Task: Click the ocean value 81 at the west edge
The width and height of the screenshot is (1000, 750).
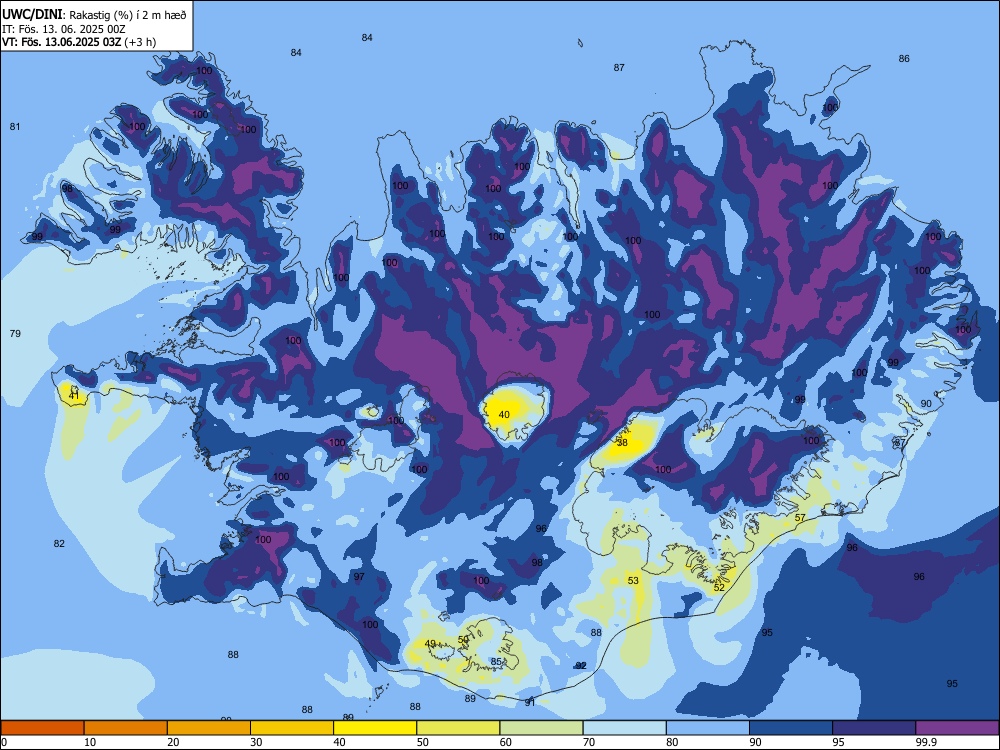Action: pos(15,127)
